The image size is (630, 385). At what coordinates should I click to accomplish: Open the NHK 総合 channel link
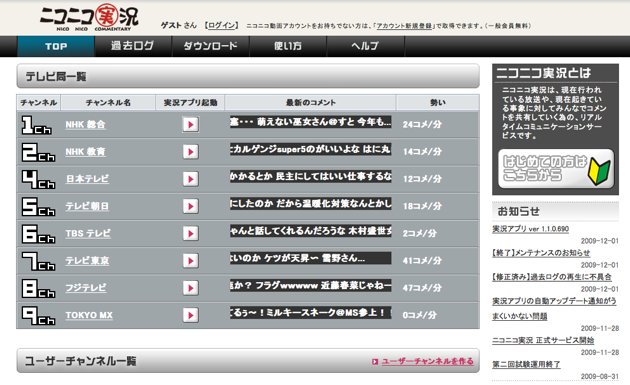click(x=85, y=125)
